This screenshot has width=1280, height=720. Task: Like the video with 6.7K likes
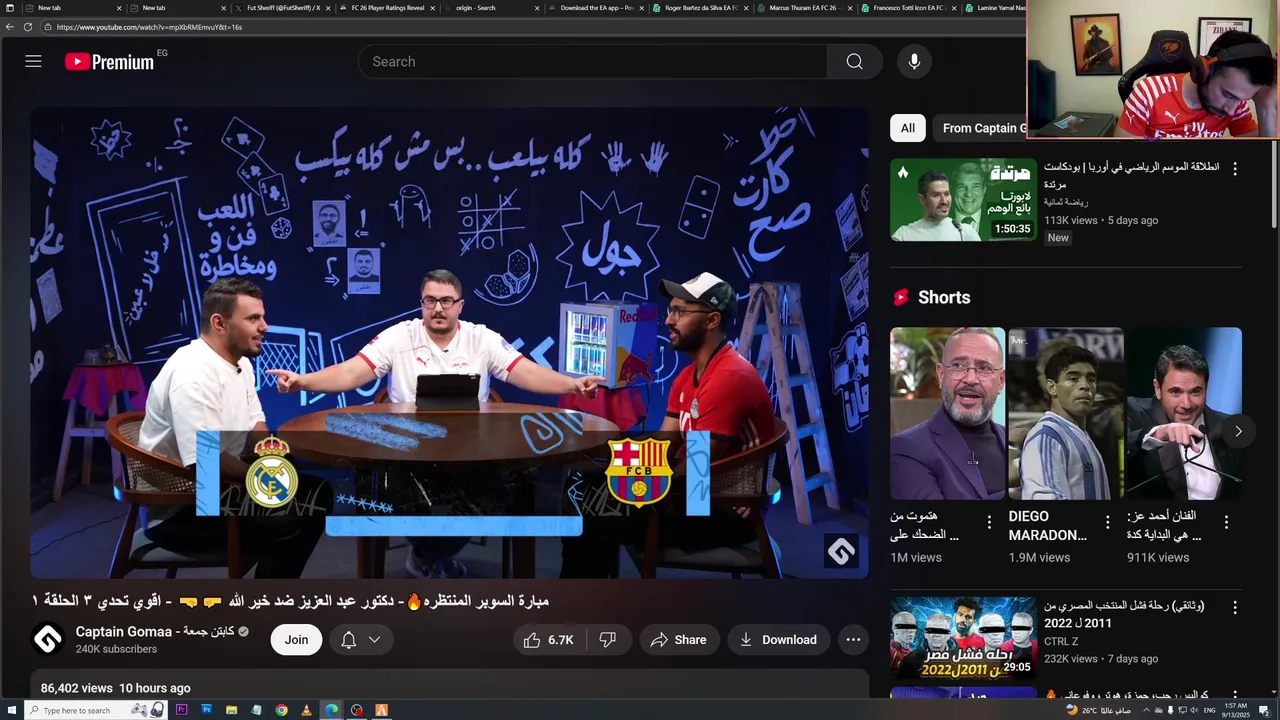point(549,640)
